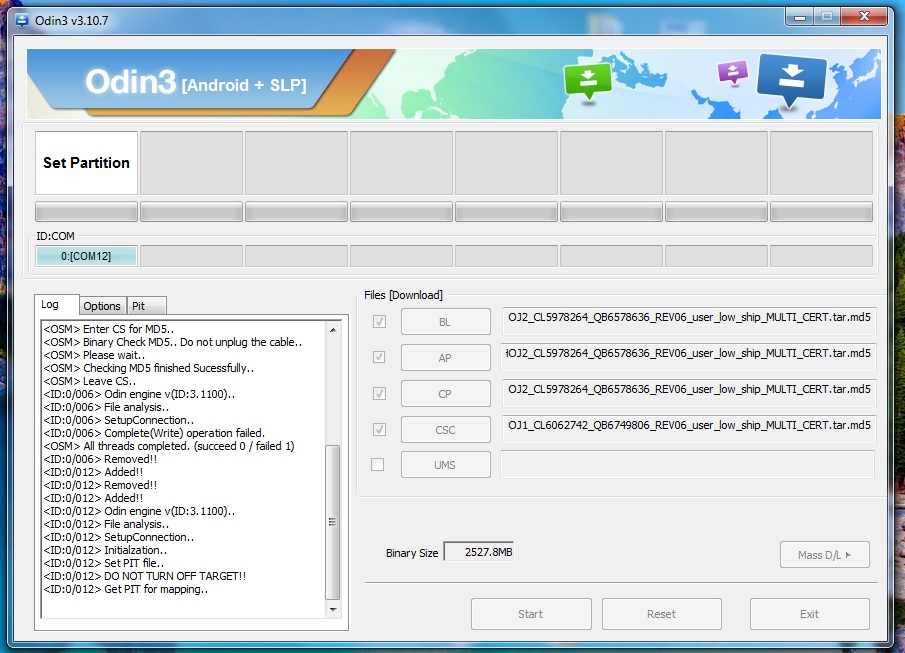Toggle the CSC file checkbox
Viewport: 905px width, 653px height.
pyautogui.click(x=379, y=429)
